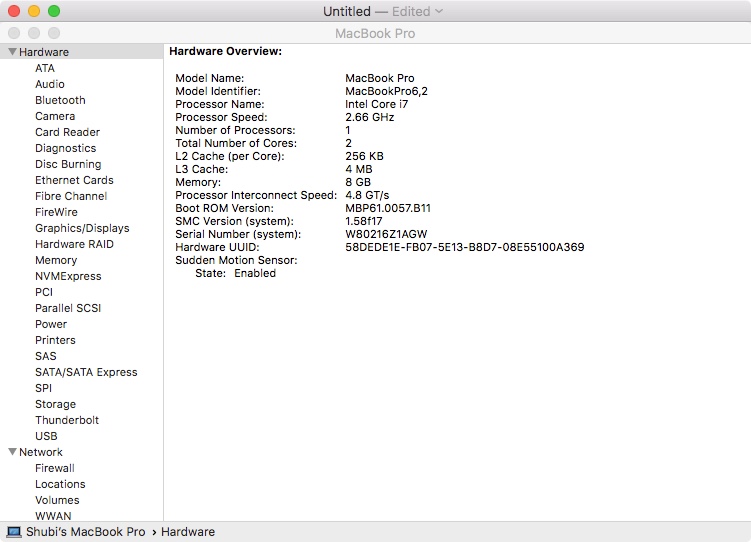Image resolution: width=751 pixels, height=542 pixels.
Task: Show Hardware RAID details
Action: click(x=74, y=244)
